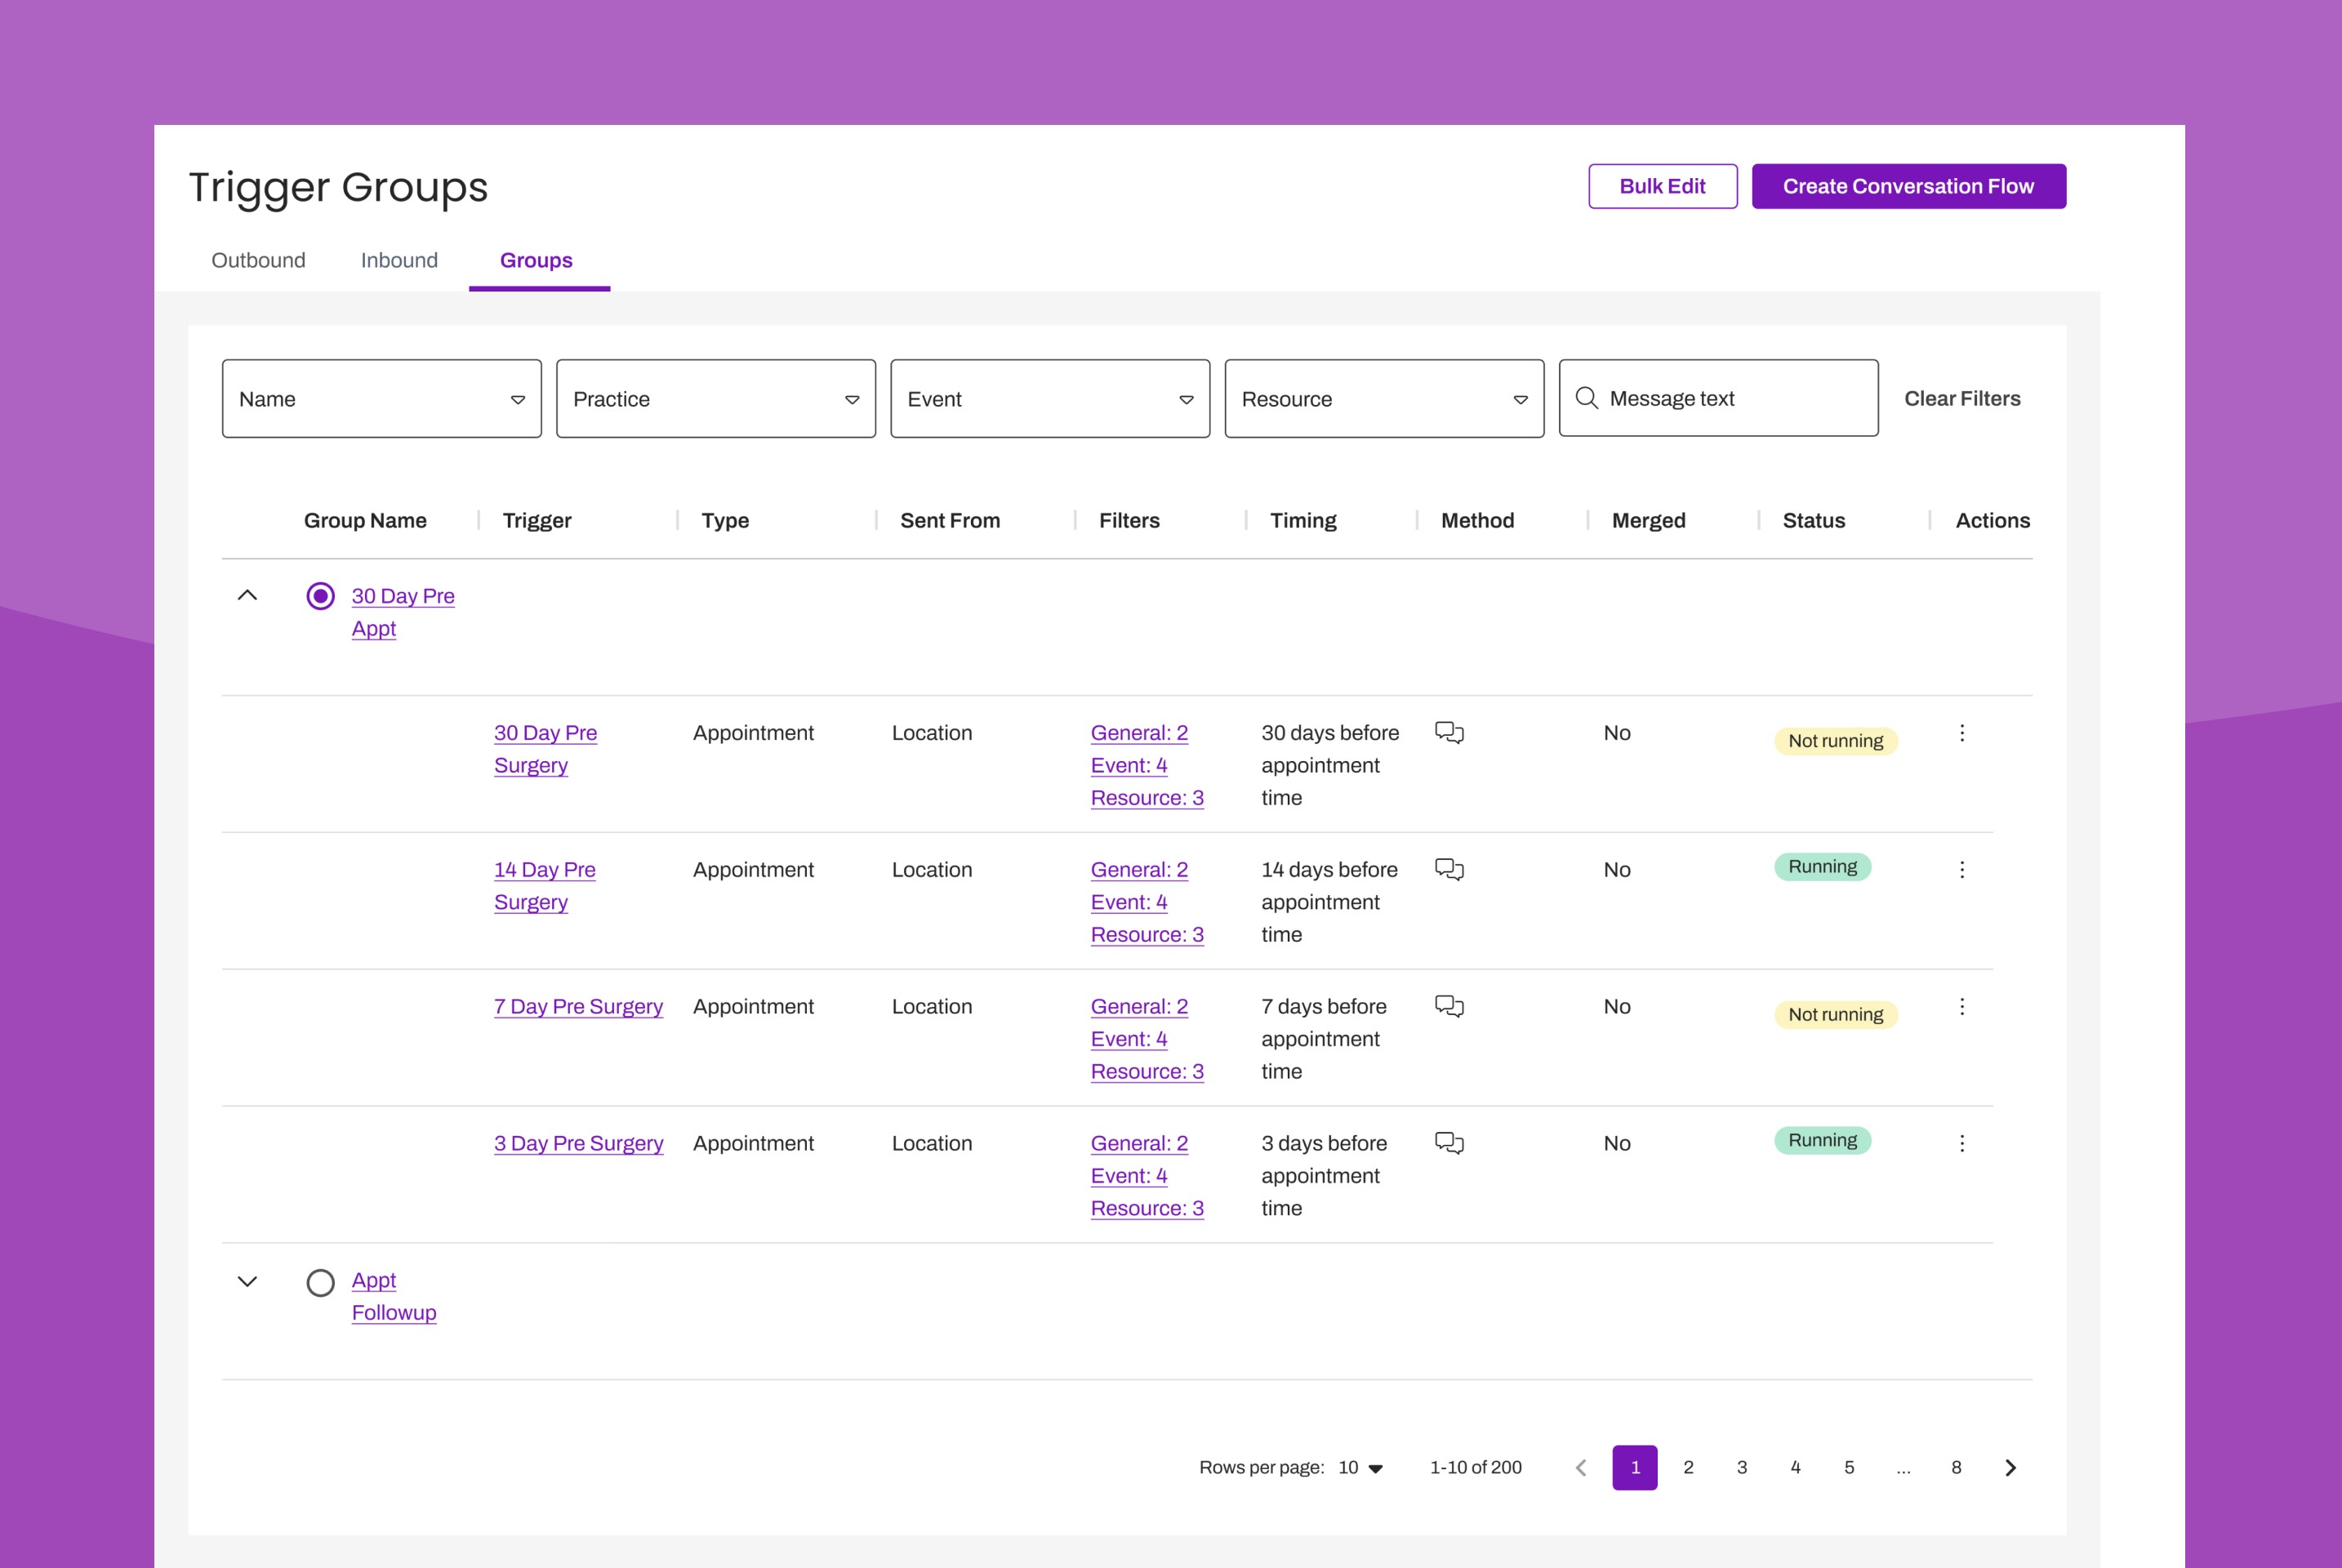Select the 30 Day Pre Appt radio button
The height and width of the screenshot is (1568, 2342).
(x=320, y=596)
